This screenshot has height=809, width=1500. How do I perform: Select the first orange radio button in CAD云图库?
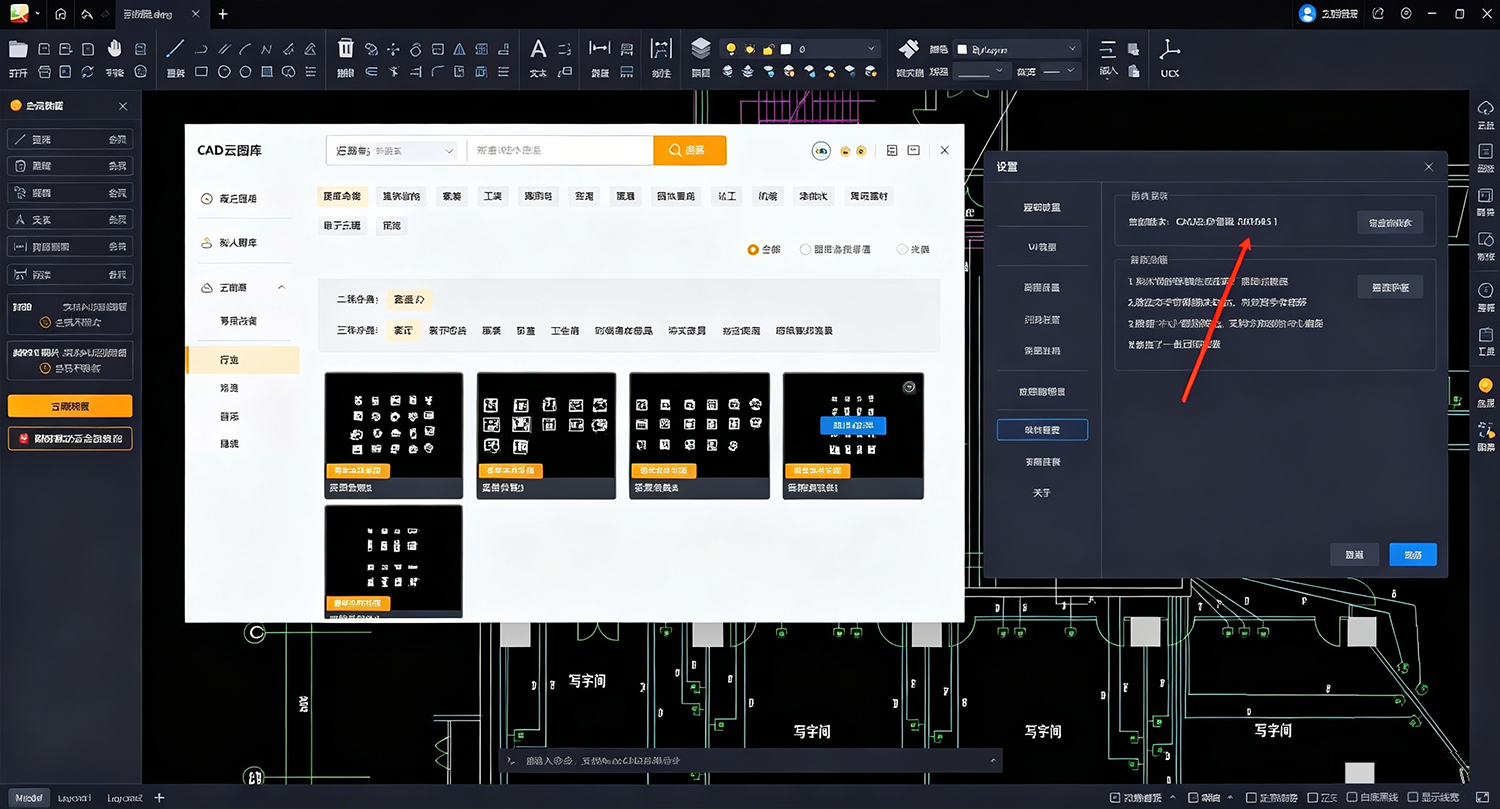coord(753,249)
